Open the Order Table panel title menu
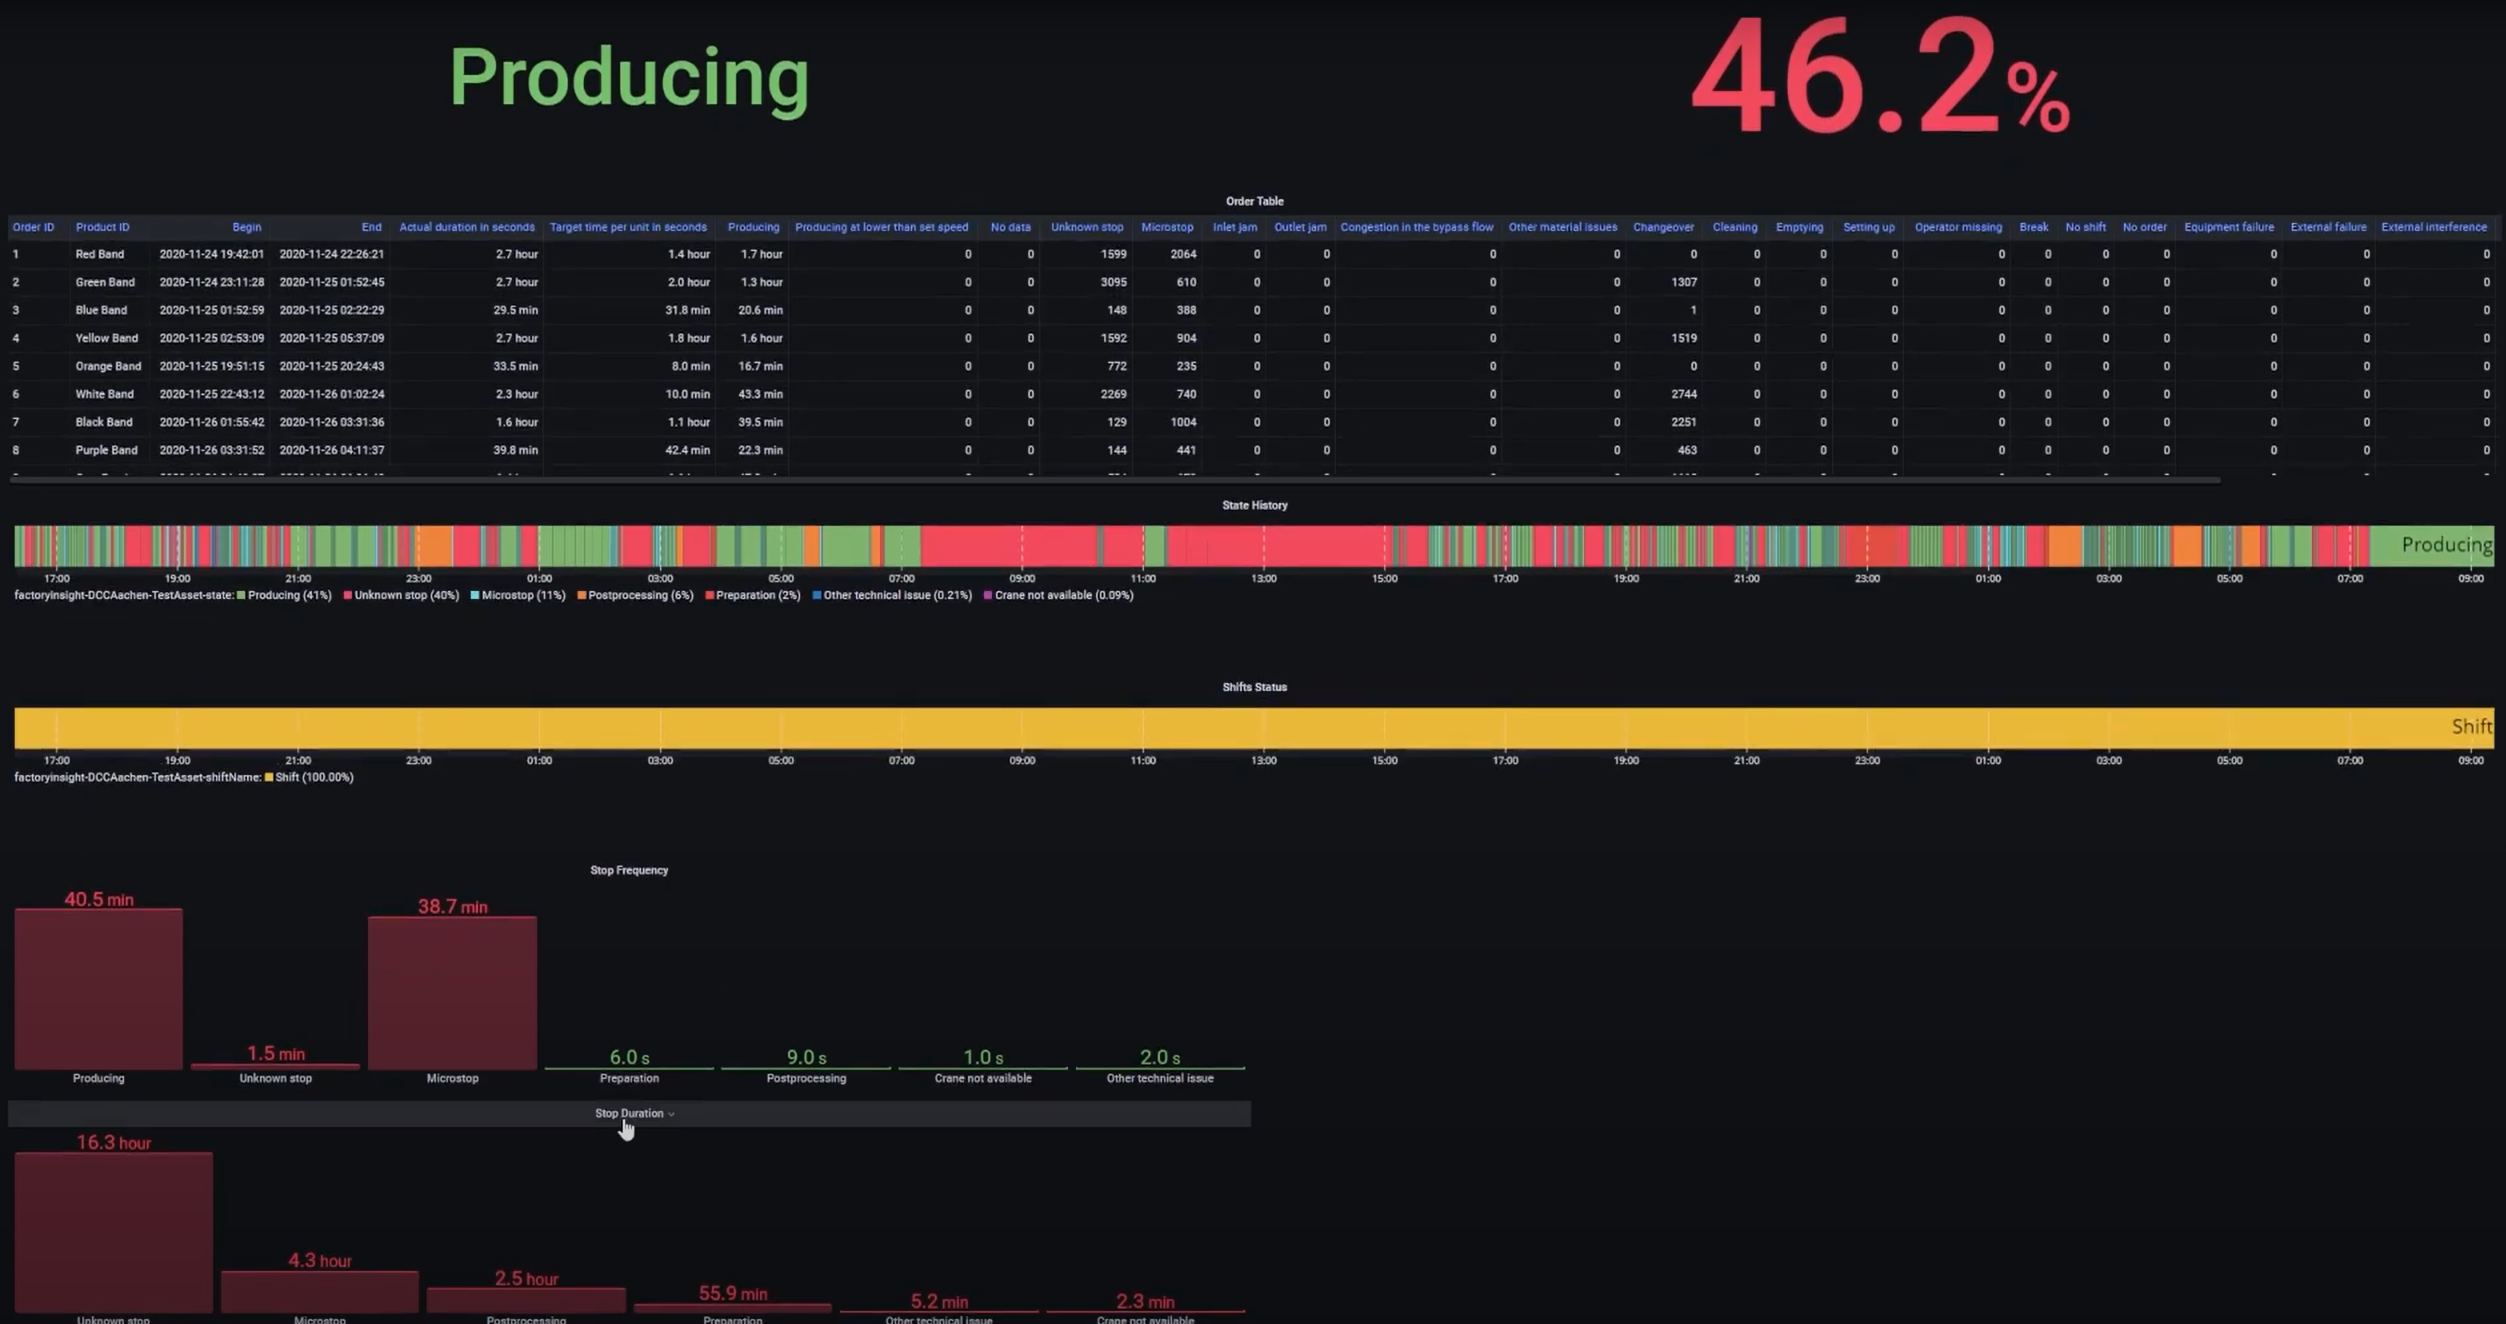This screenshot has width=2506, height=1324. [1254, 201]
